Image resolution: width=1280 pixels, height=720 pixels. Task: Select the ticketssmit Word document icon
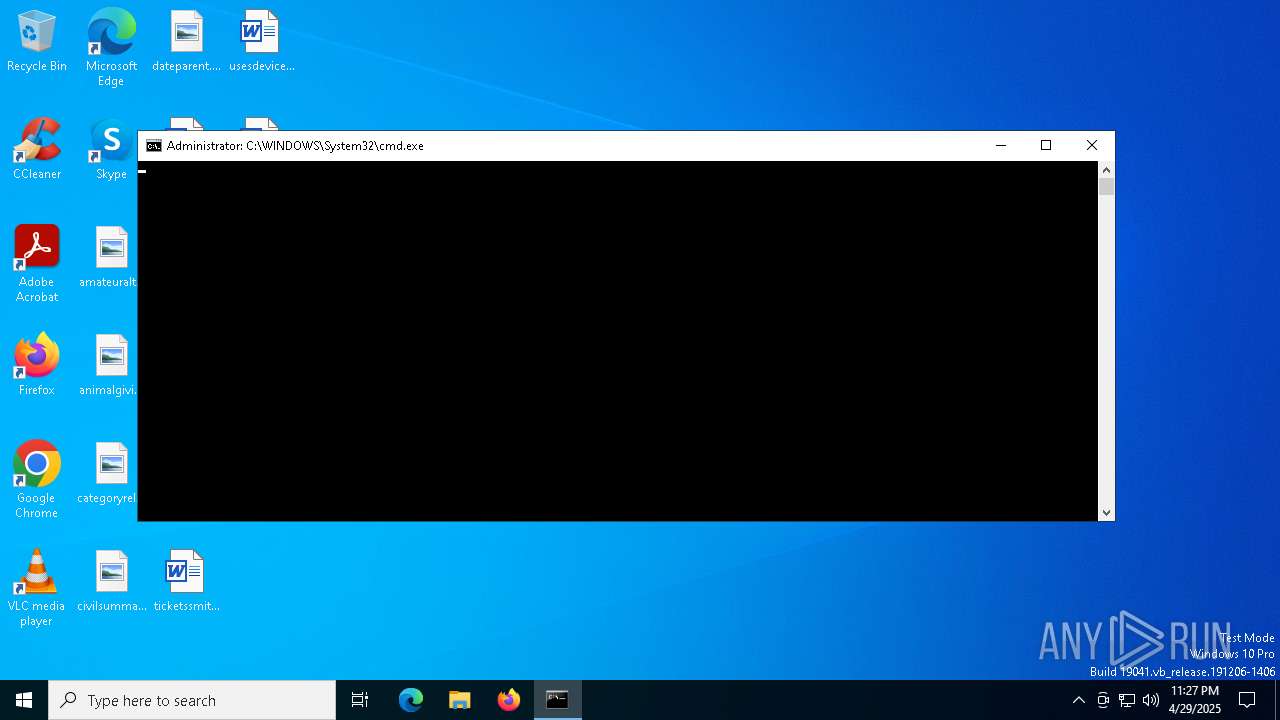[186, 582]
